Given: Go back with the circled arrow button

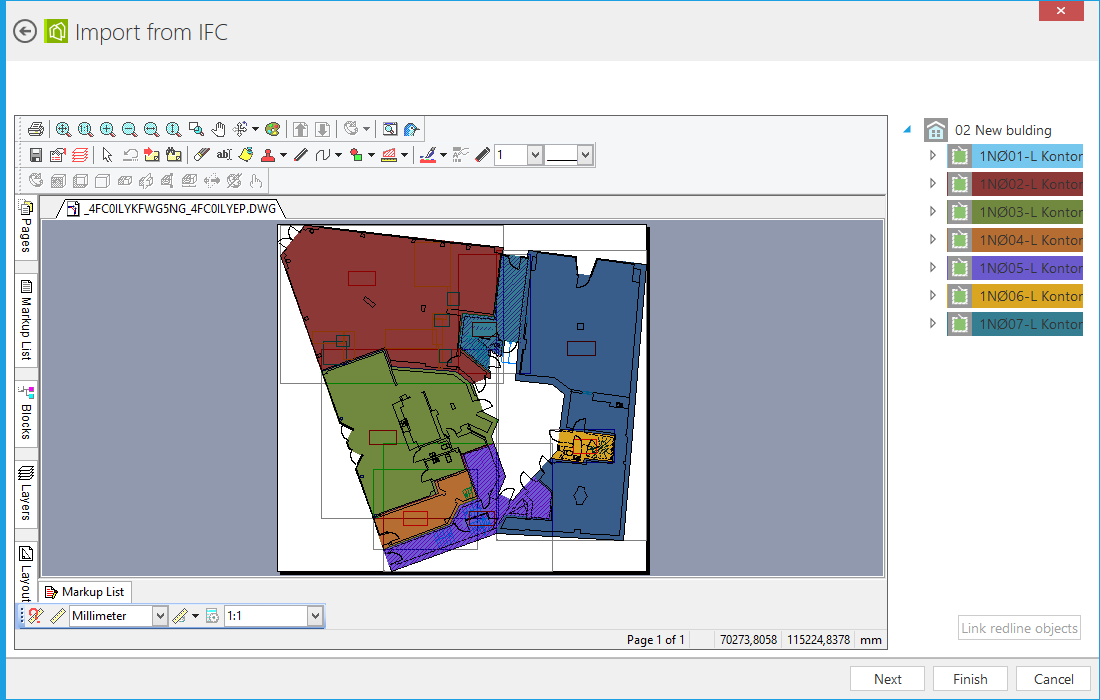Looking at the screenshot, I should [x=25, y=32].
